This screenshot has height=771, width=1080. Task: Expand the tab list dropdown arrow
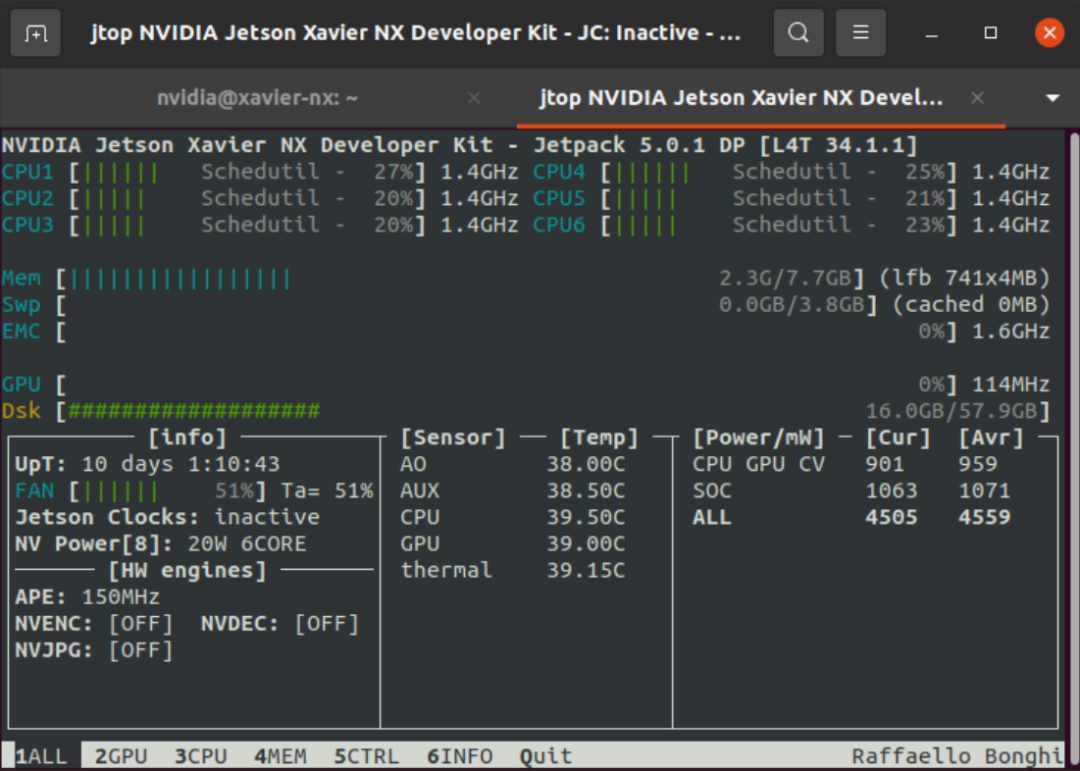coord(1052,98)
